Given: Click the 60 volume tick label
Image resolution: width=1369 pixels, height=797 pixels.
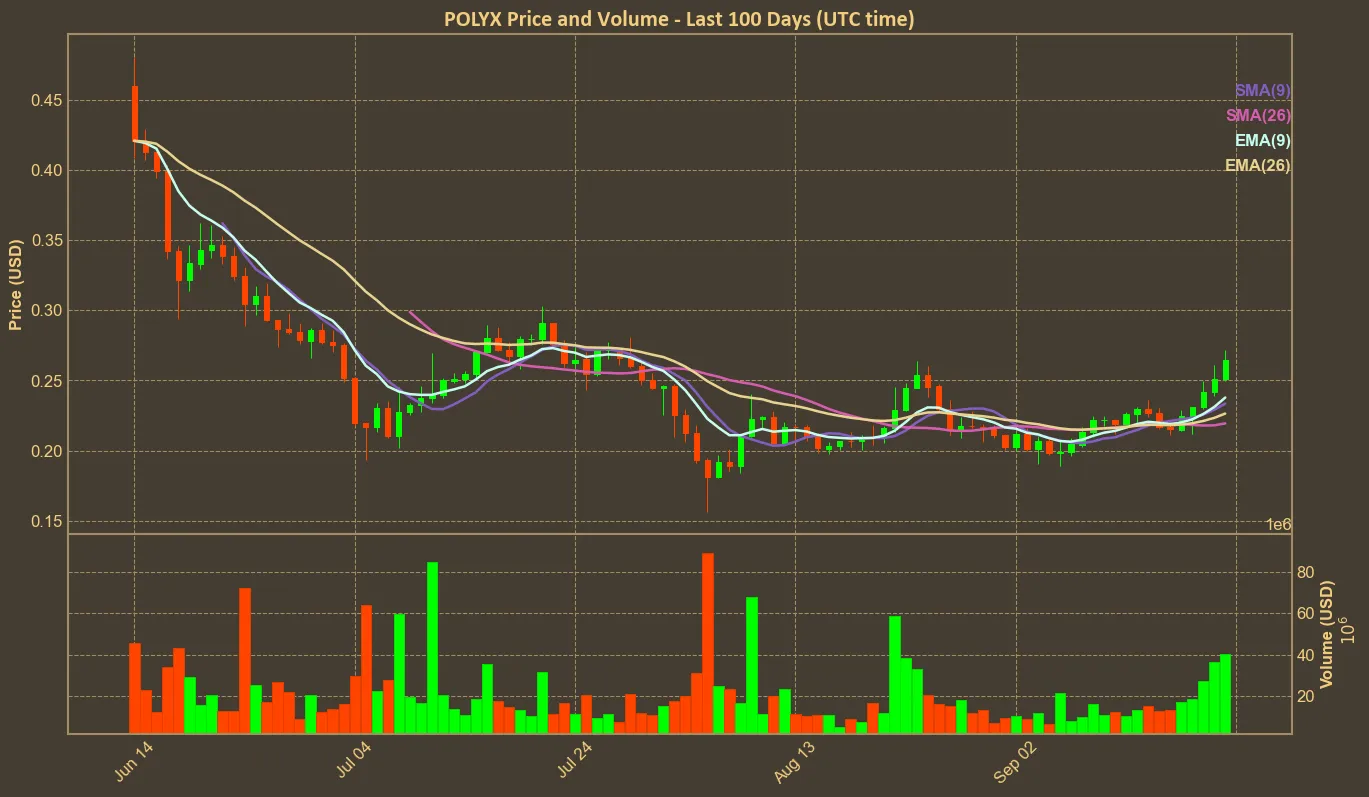Looking at the screenshot, I should point(1305,613).
